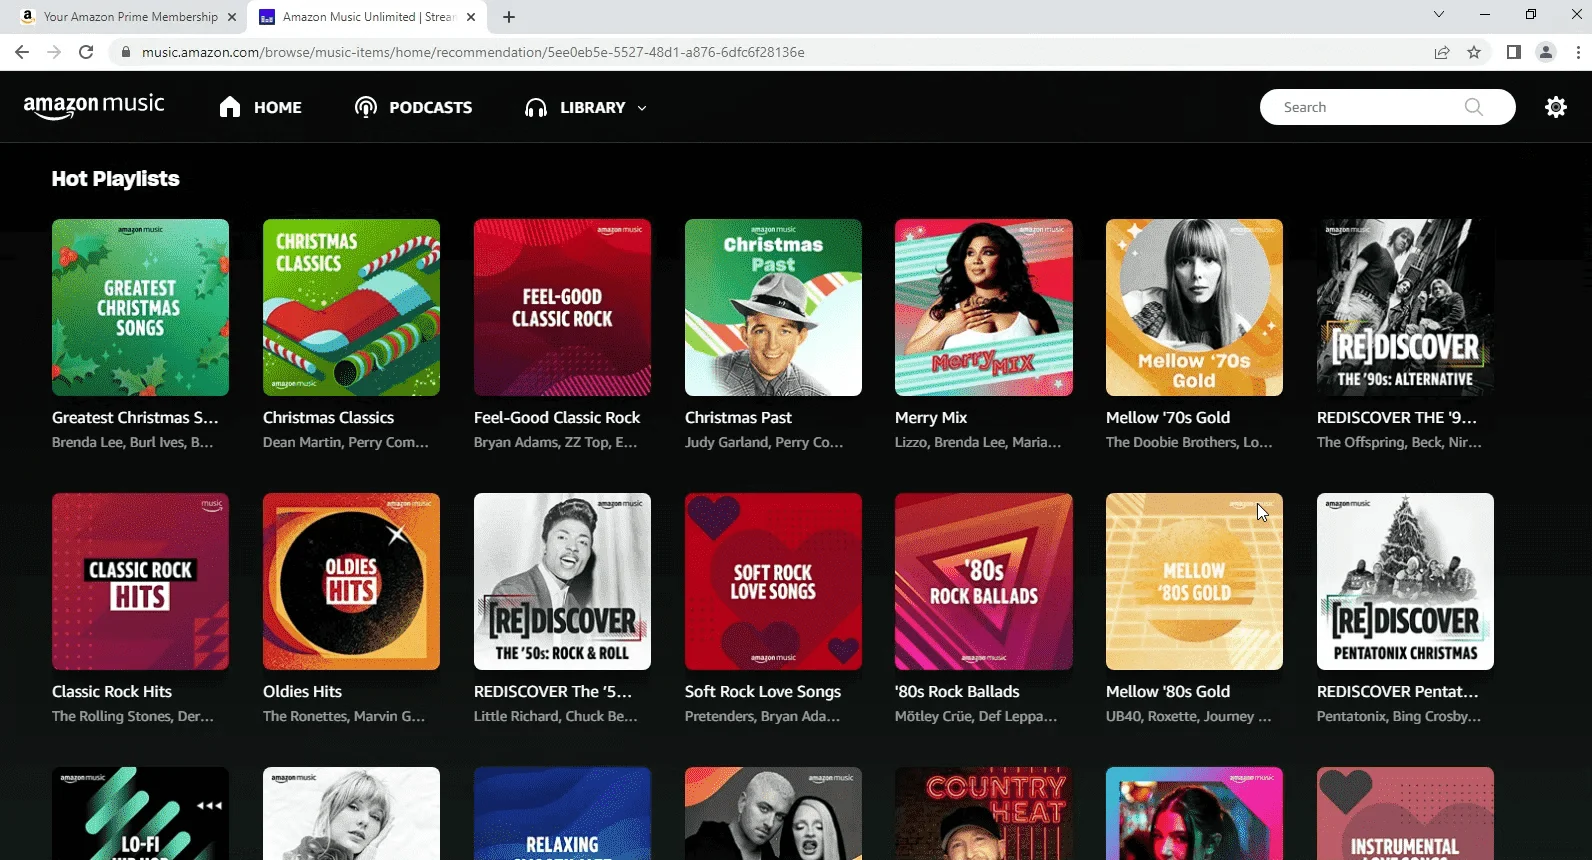Open Christmas Past playlist cover
The width and height of the screenshot is (1592, 860).
pos(773,308)
